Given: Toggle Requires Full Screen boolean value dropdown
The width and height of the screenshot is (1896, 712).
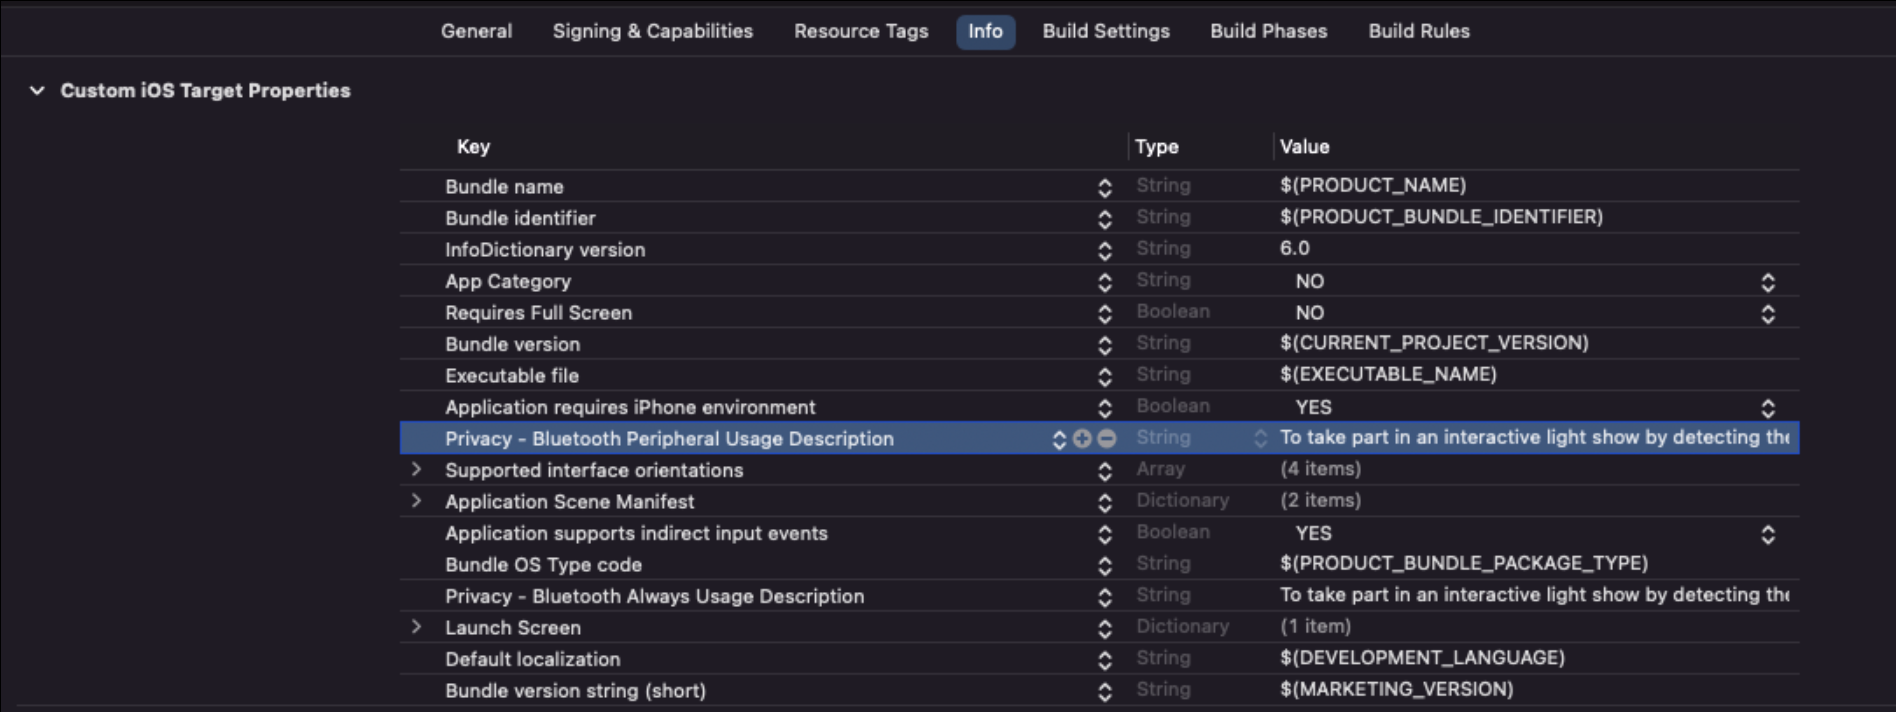Looking at the screenshot, I should point(1767,313).
